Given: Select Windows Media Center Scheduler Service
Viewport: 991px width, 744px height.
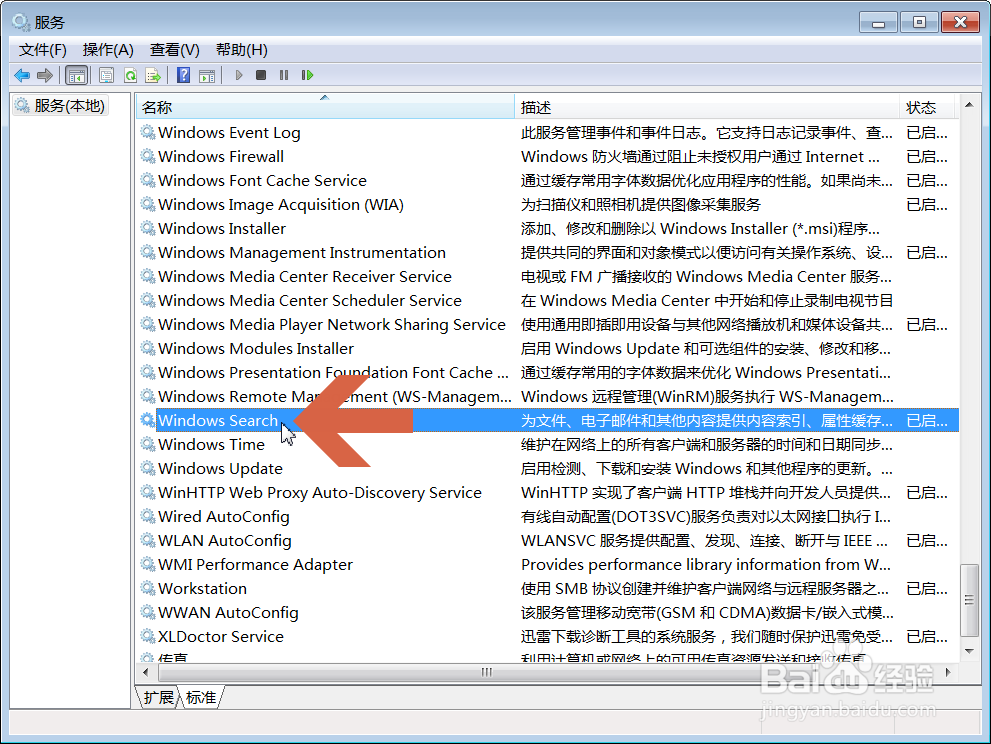Looking at the screenshot, I should [547, 301].
